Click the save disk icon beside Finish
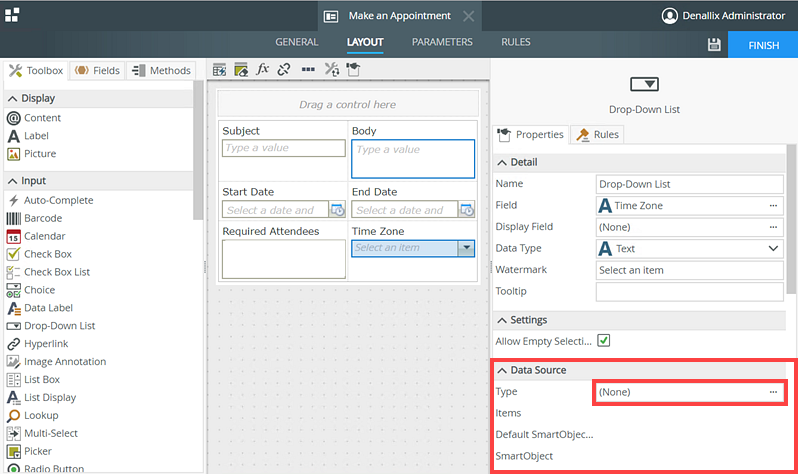 pyautogui.click(x=714, y=45)
